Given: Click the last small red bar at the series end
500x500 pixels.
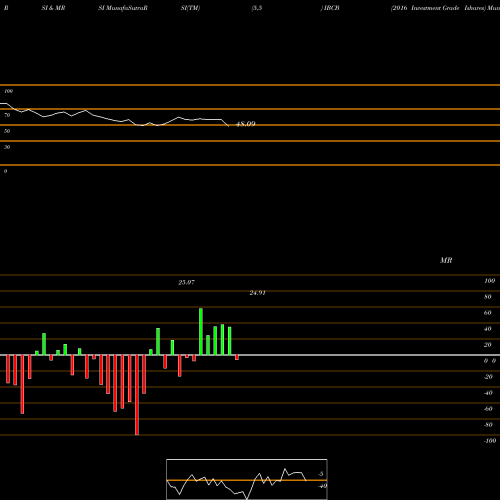Looking at the screenshot, I should pyautogui.click(x=237, y=357).
